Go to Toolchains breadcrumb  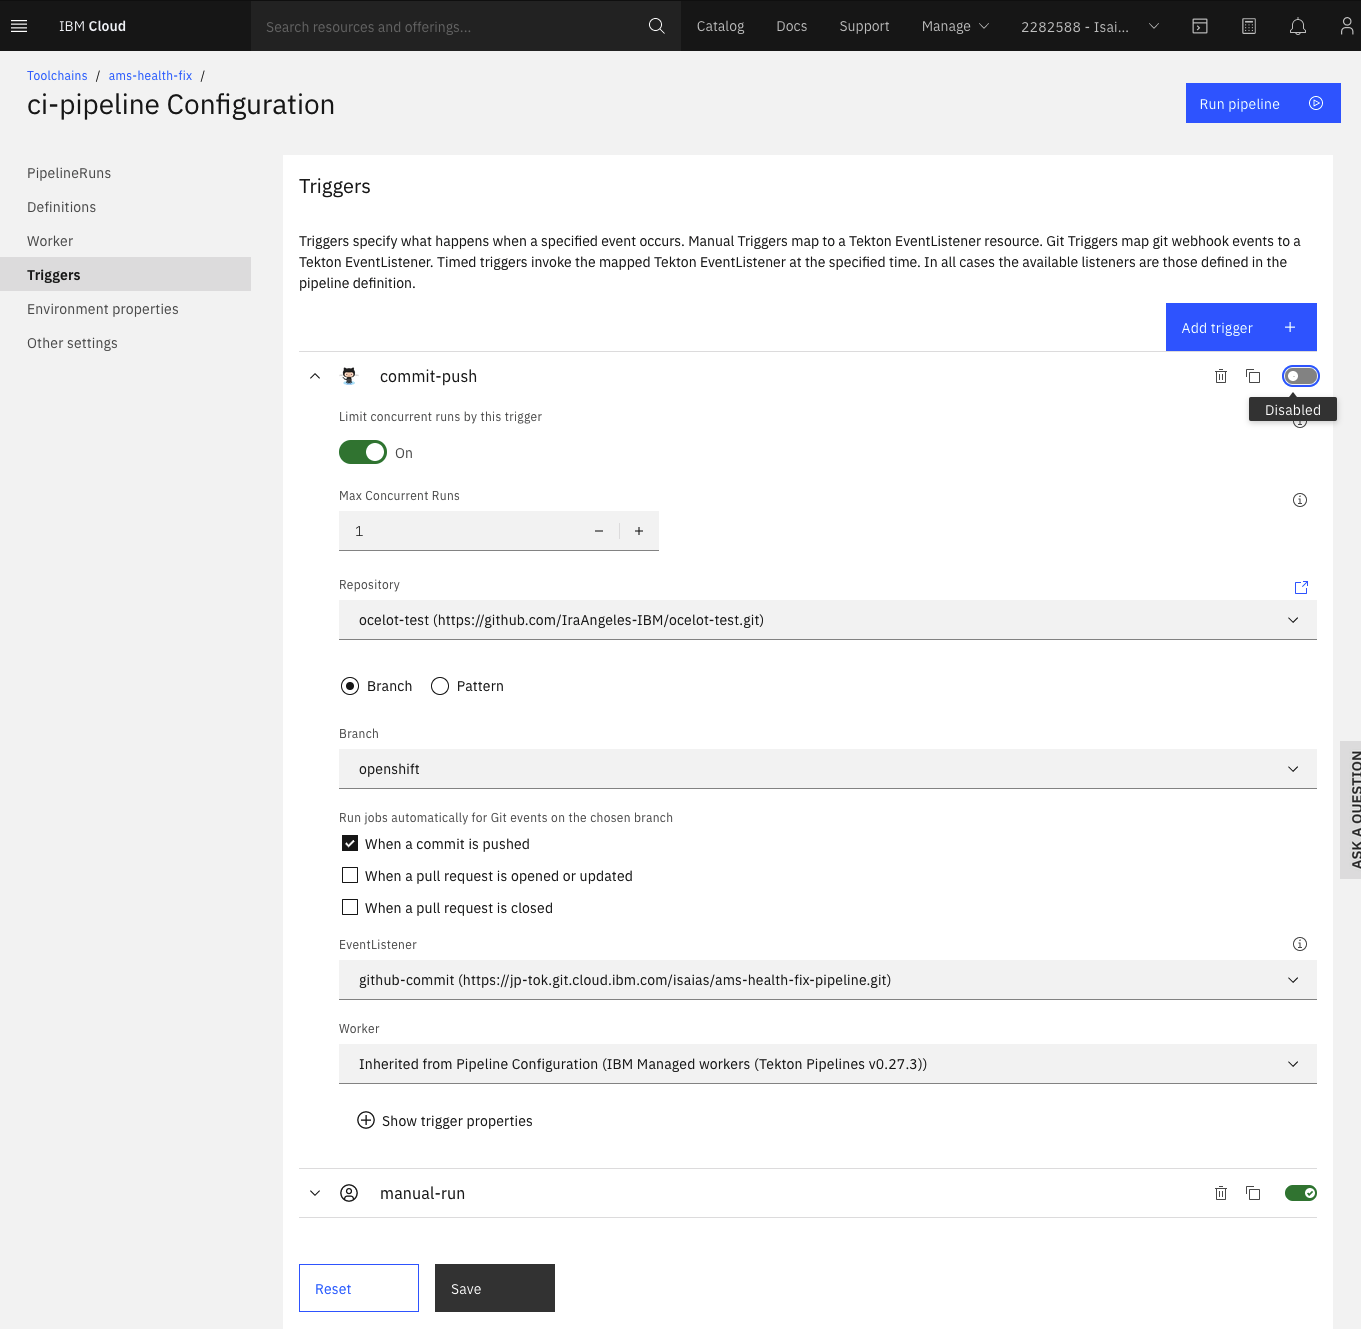57,76
